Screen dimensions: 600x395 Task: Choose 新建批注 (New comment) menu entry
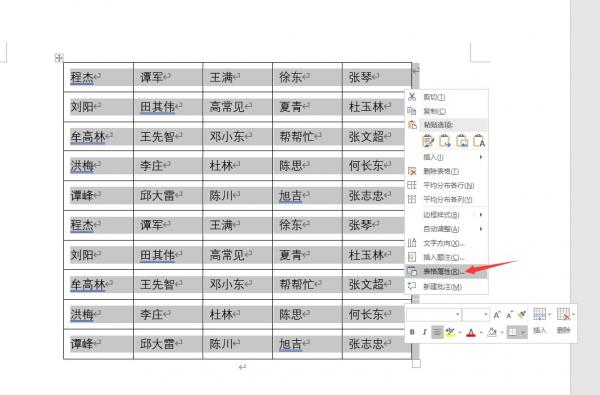click(x=446, y=286)
